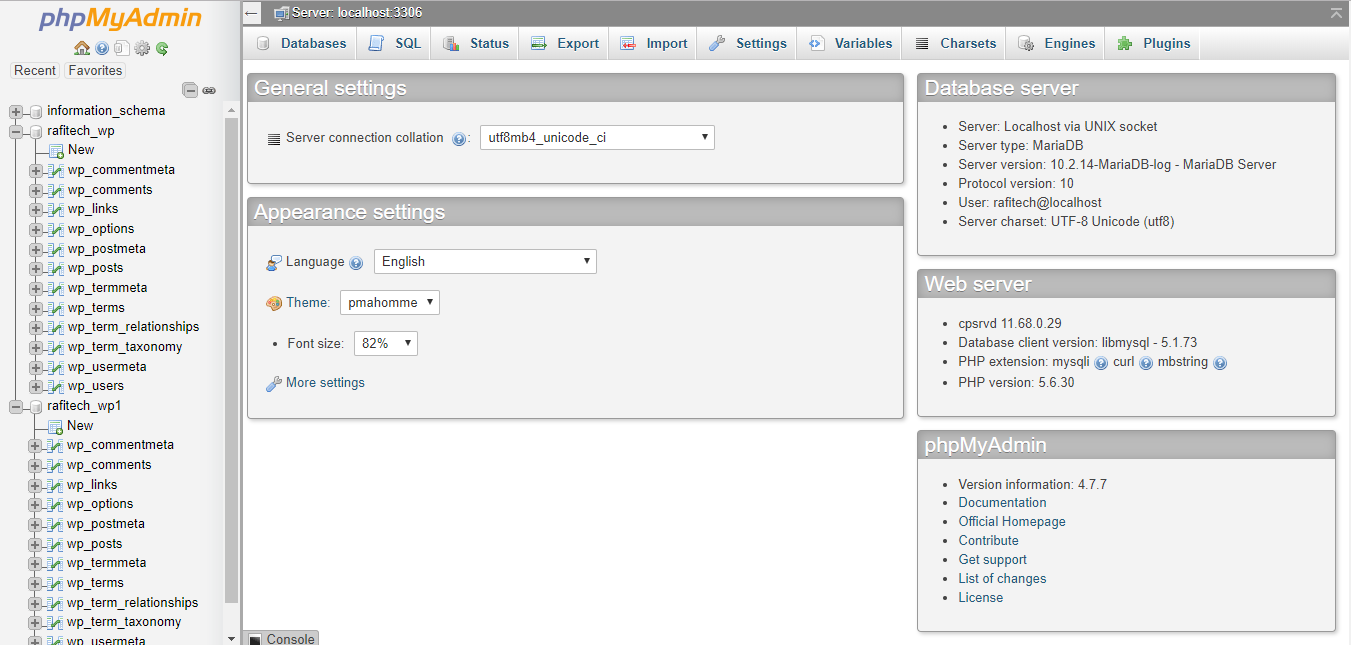Open the Variables tab

pyautogui.click(x=850, y=43)
